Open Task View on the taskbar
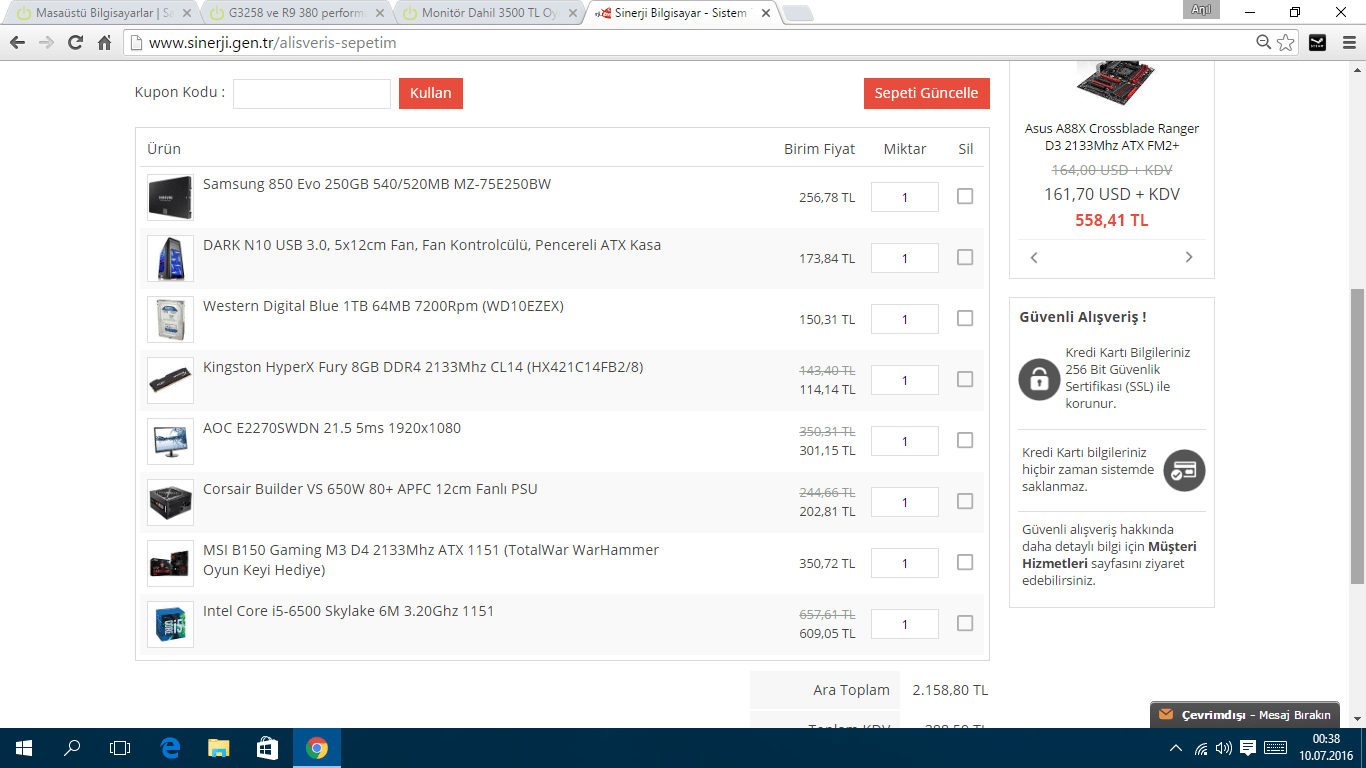Viewport: 1366px width, 768px height. point(120,748)
